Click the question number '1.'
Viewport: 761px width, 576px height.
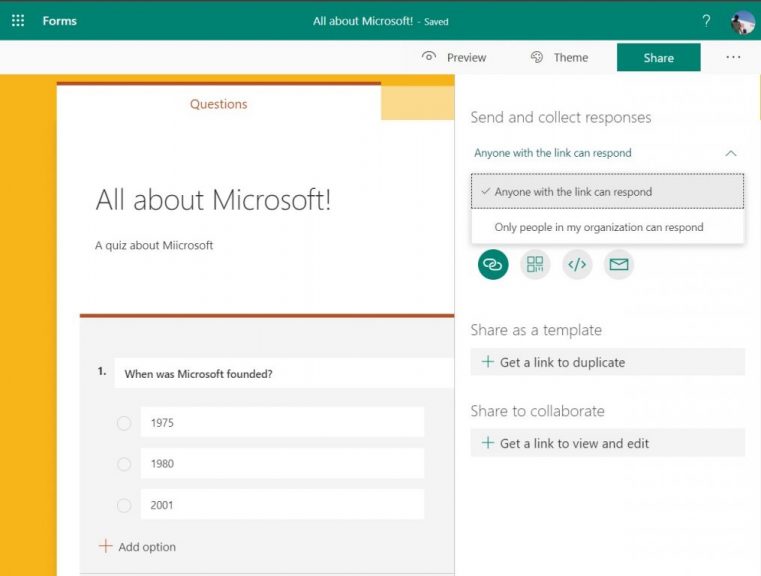pyautogui.click(x=102, y=372)
